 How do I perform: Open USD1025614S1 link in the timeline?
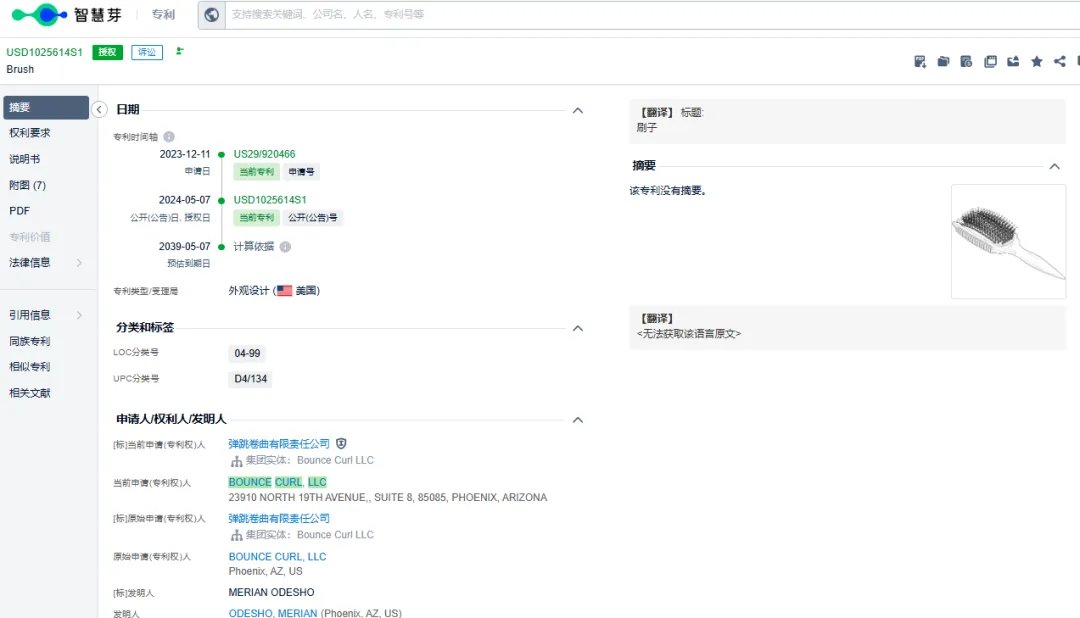270,200
